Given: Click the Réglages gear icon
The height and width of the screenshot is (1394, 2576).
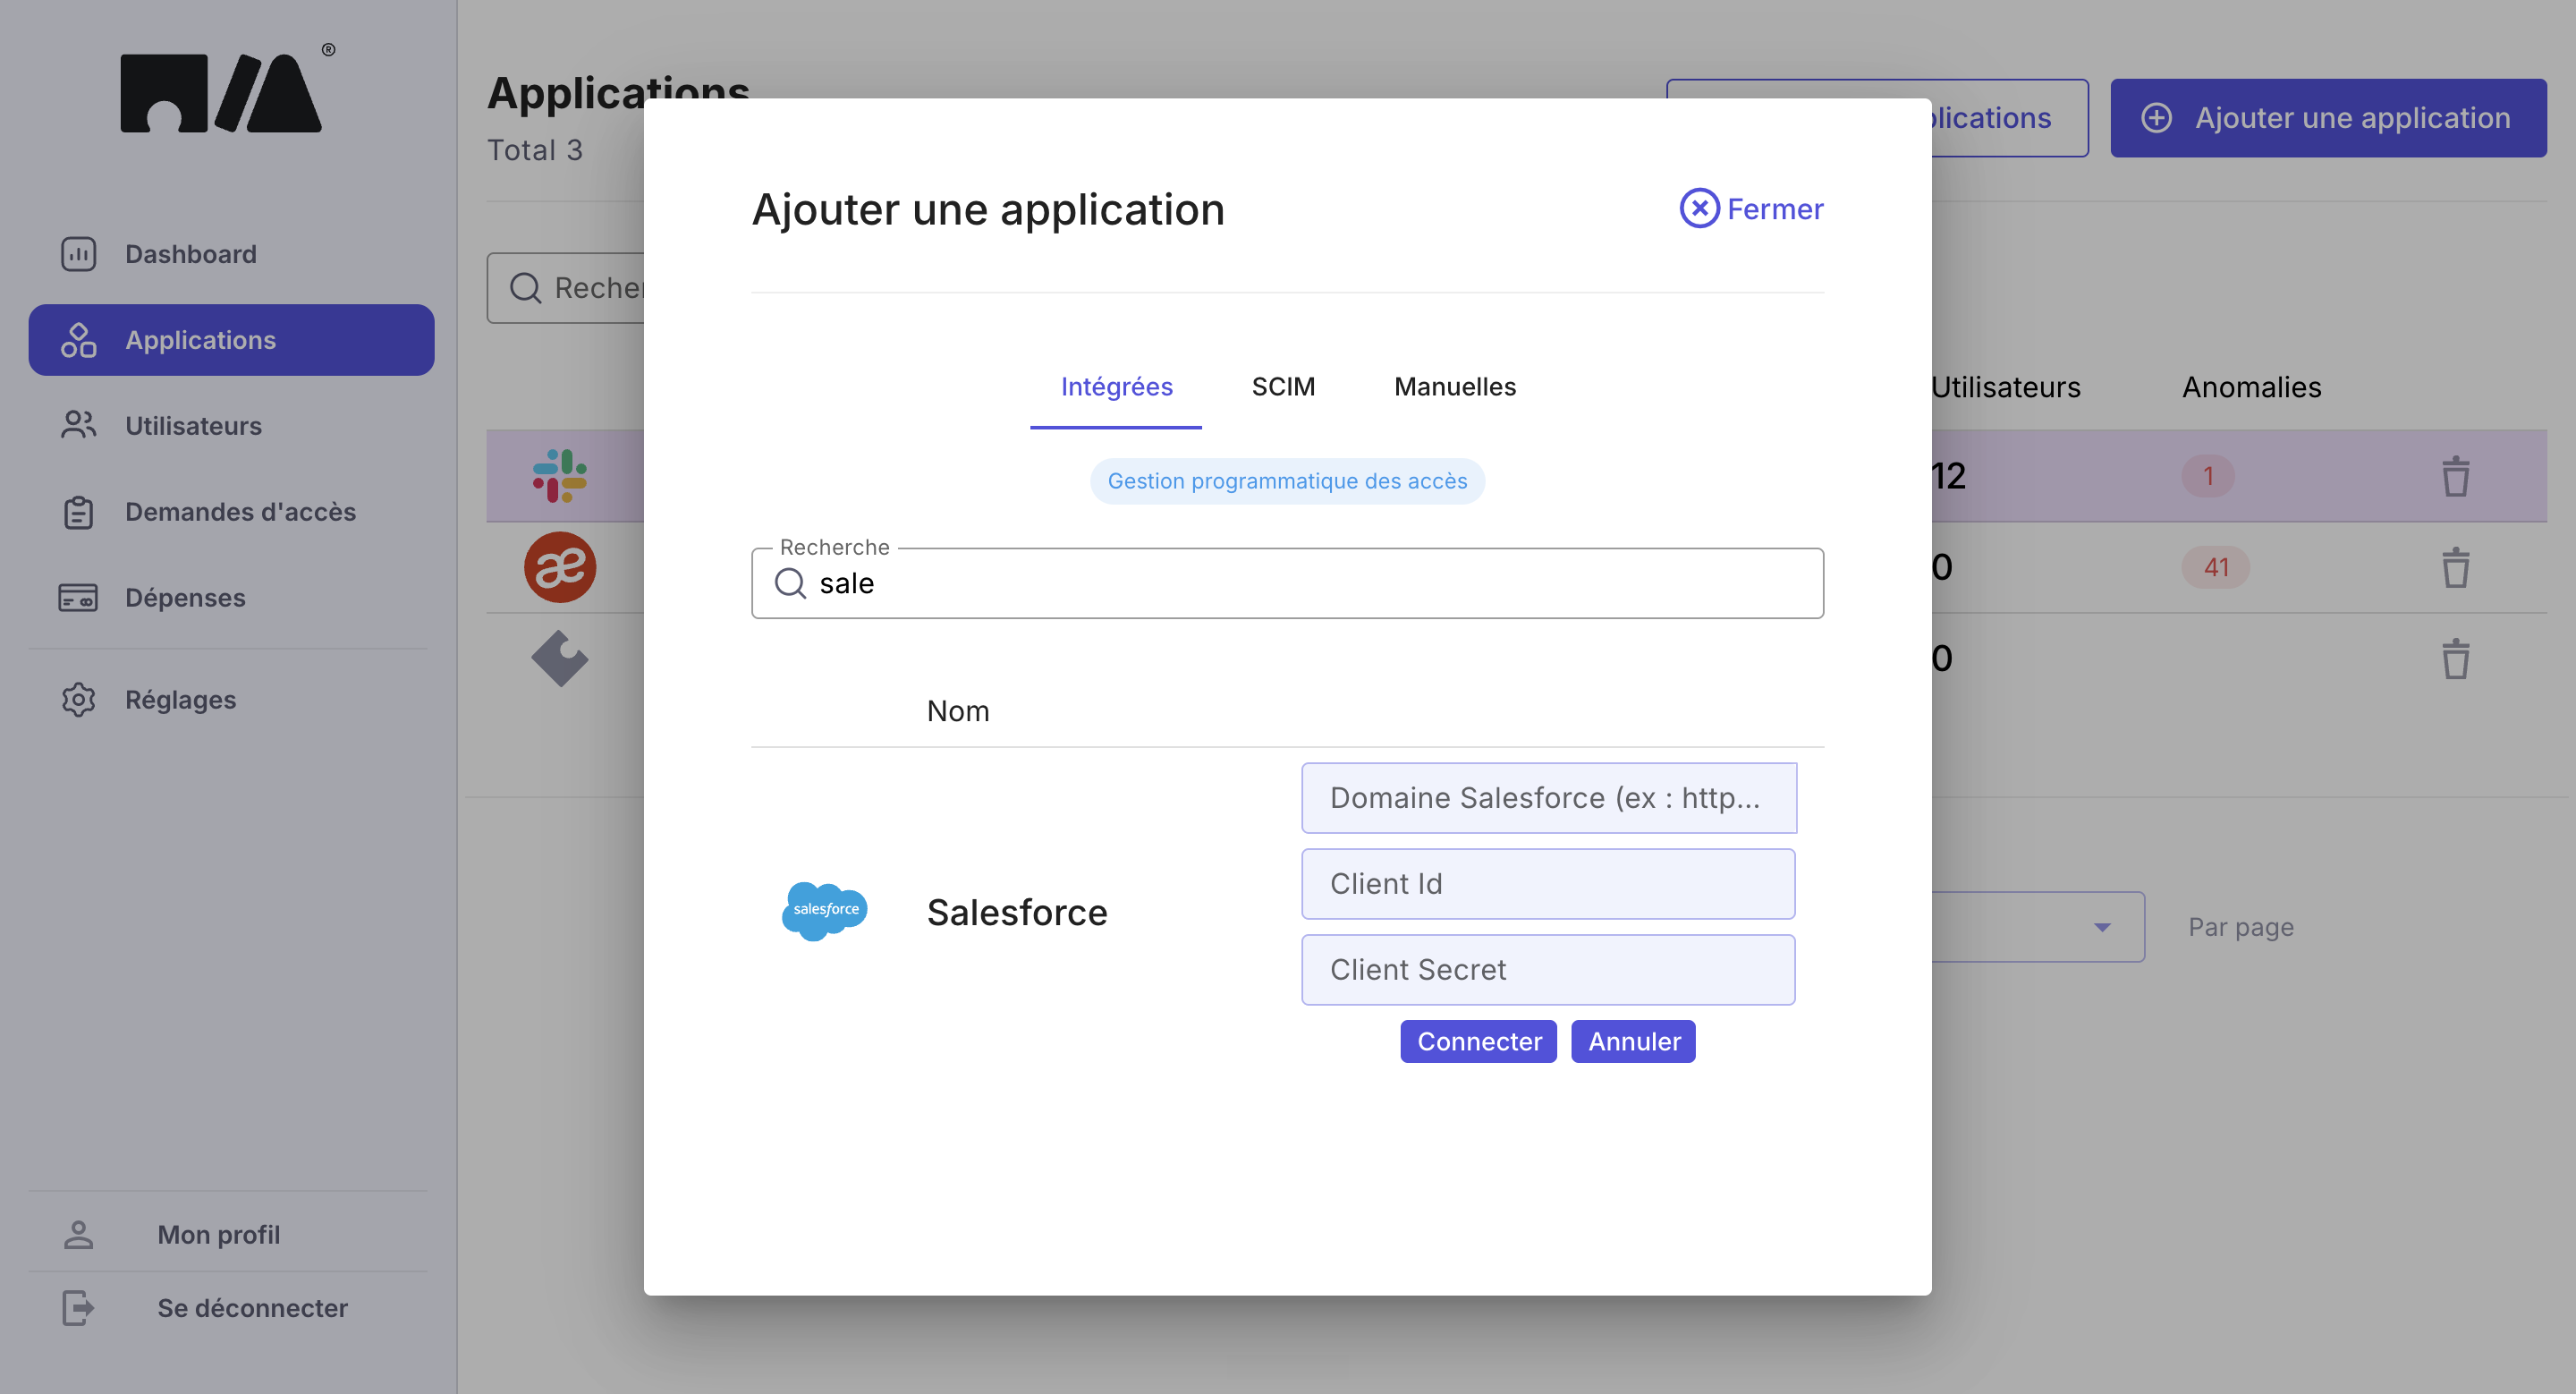Looking at the screenshot, I should 78,700.
